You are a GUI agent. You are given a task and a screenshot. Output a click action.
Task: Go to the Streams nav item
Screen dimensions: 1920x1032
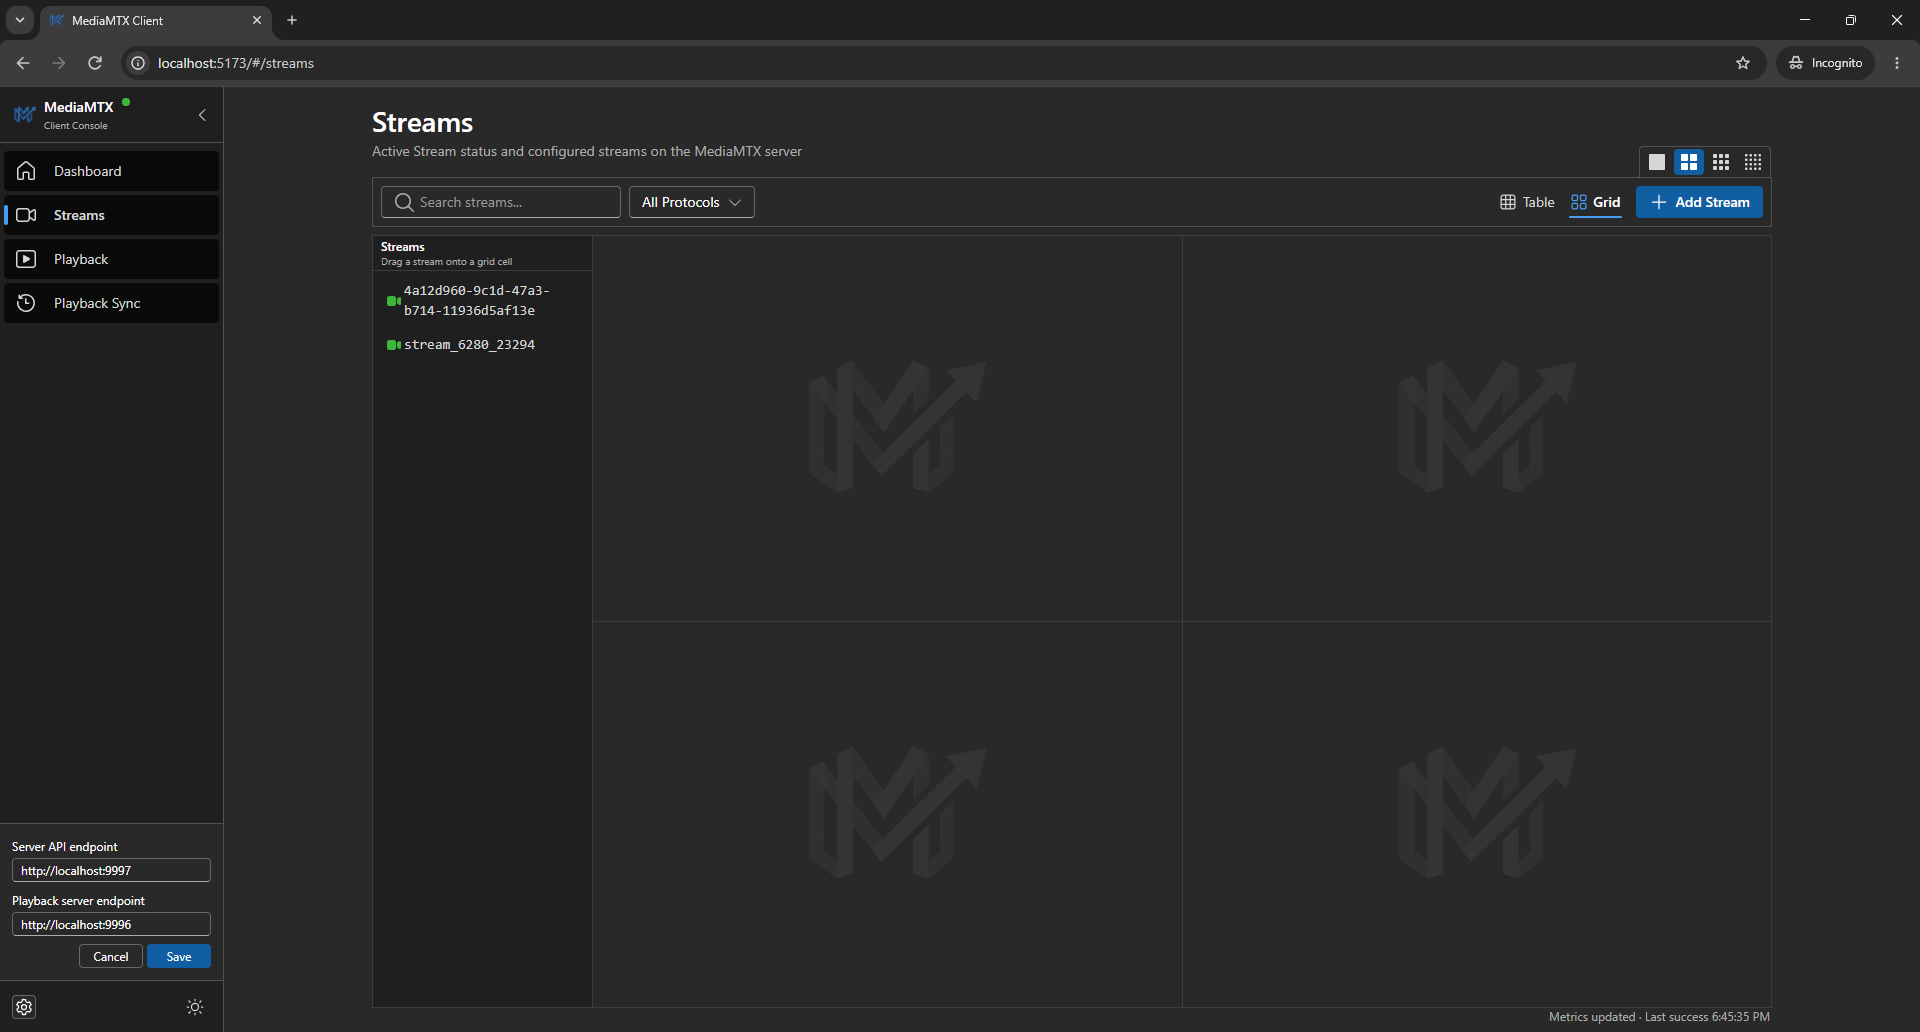[x=111, y=215]
